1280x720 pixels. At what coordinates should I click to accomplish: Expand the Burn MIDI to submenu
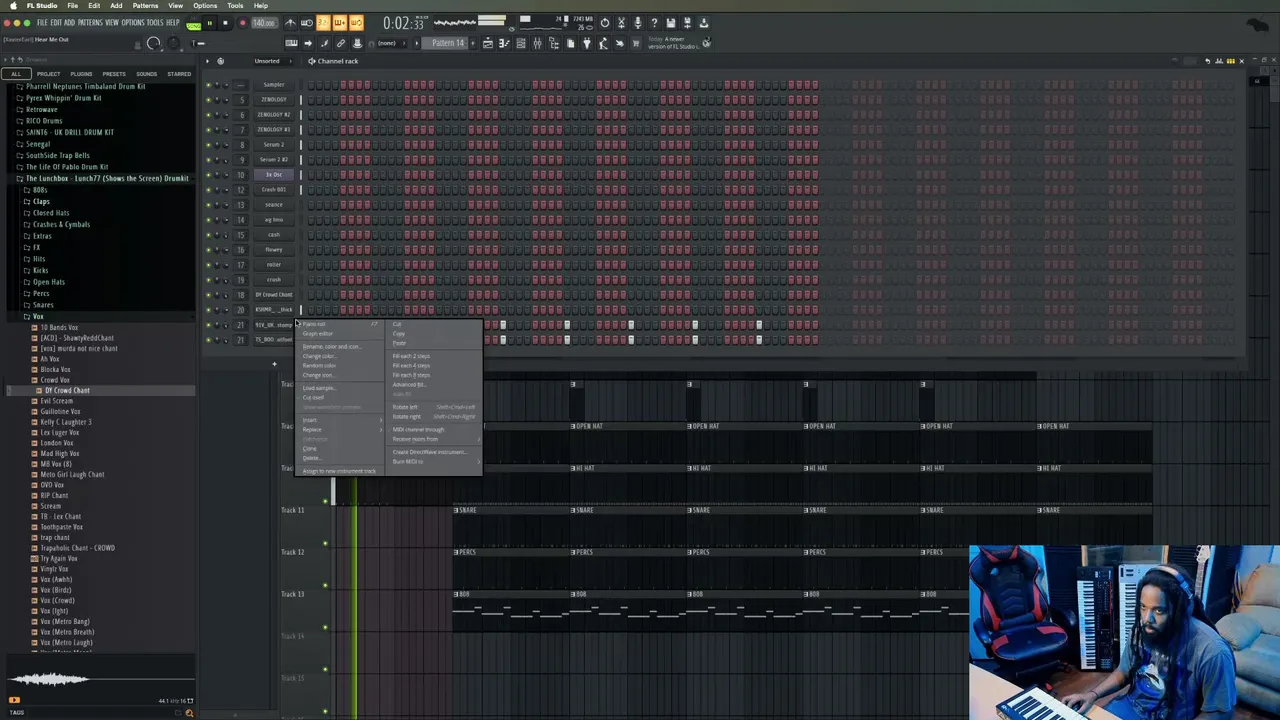coord(434,461)
